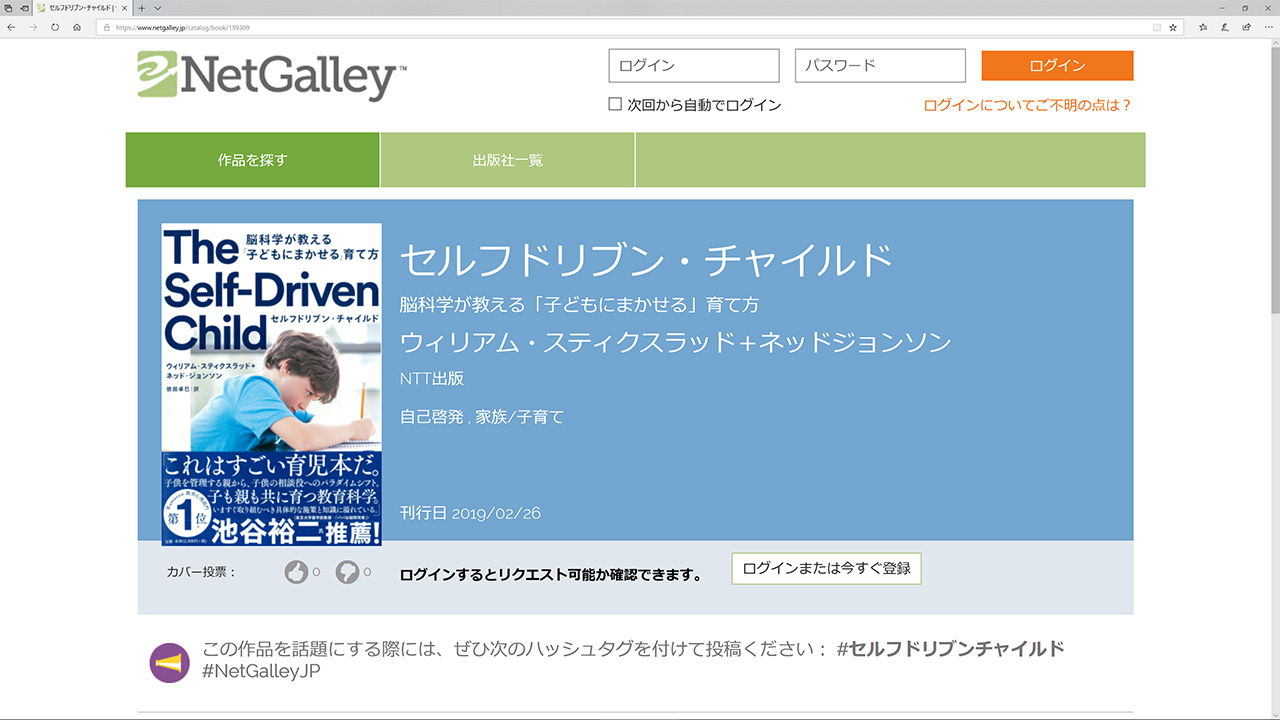Screen dimensions: 1280x720
Task: Click the purple megaphone icon
Action: click(169, 662)
